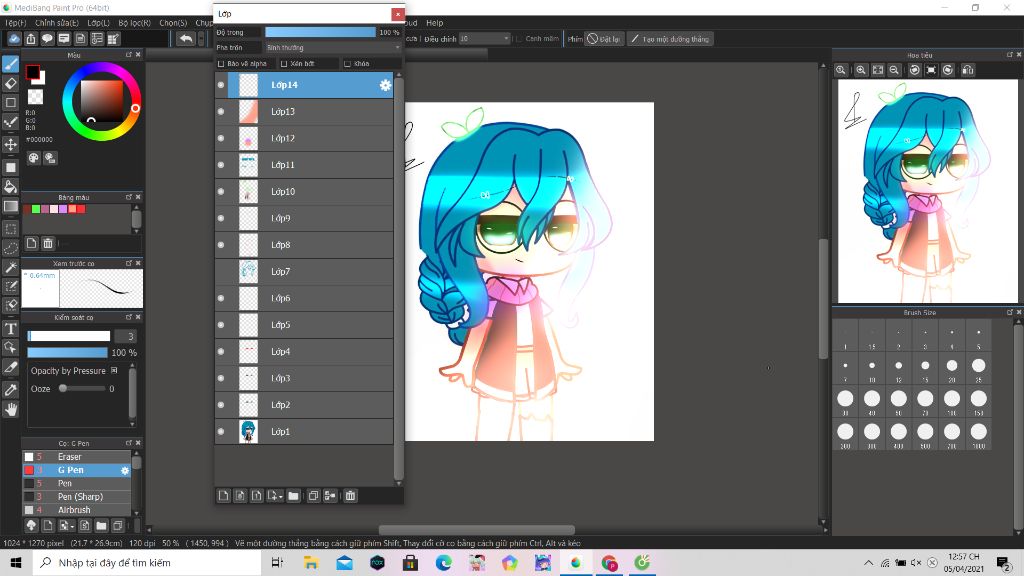The width and height of the screenshot is (1024, 576).
Task: Click zoom out icon in Navigator panel
Action: [x=894, y=70]
